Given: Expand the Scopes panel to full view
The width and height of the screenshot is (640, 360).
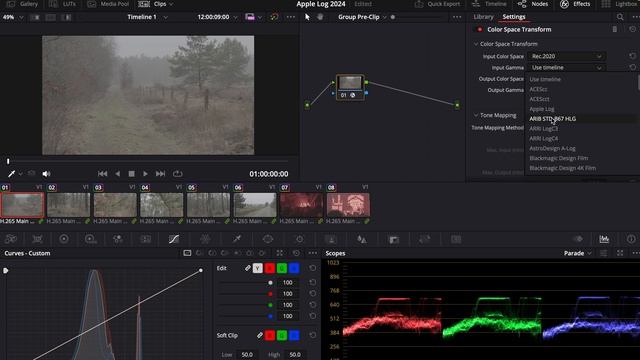Looking at the screenshot, I should pyautogui.click(x=620, y=253).
